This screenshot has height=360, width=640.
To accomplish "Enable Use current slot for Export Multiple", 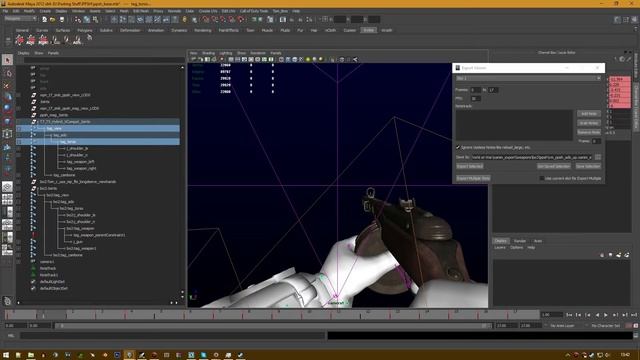I will [542, 178].
